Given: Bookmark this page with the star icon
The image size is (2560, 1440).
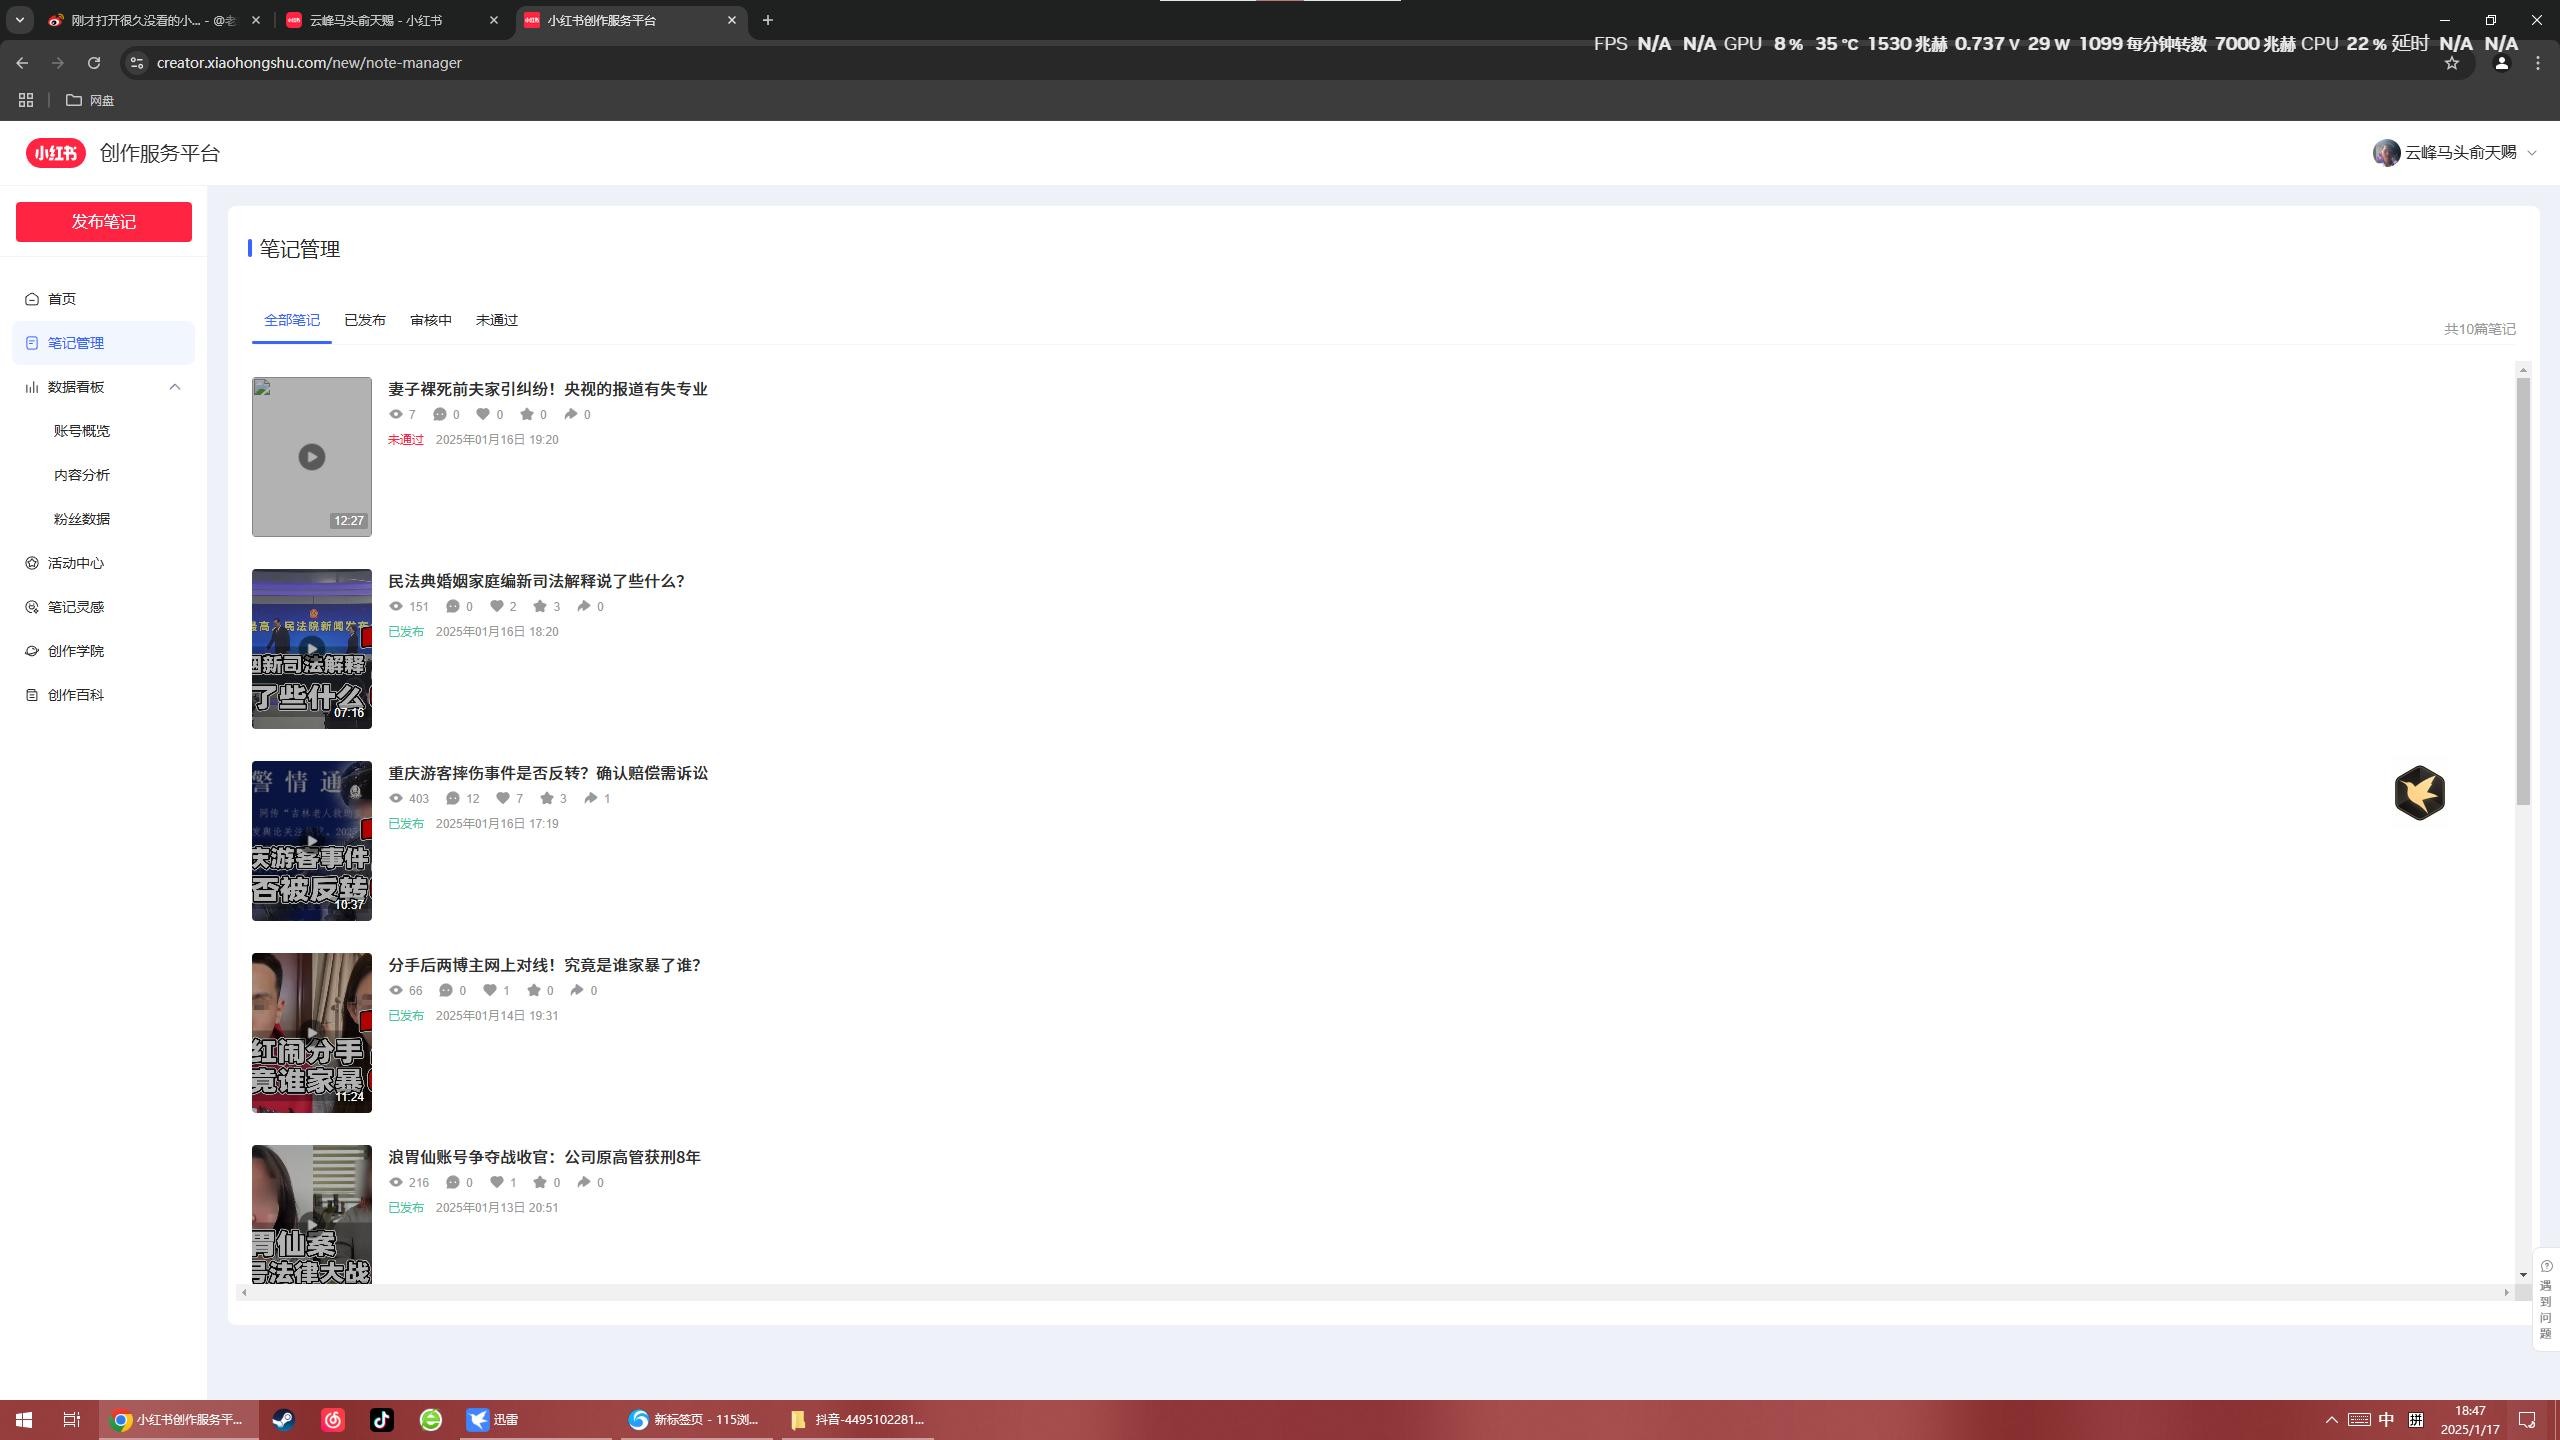Looking at the screenshot, I should pos(2451,63).
